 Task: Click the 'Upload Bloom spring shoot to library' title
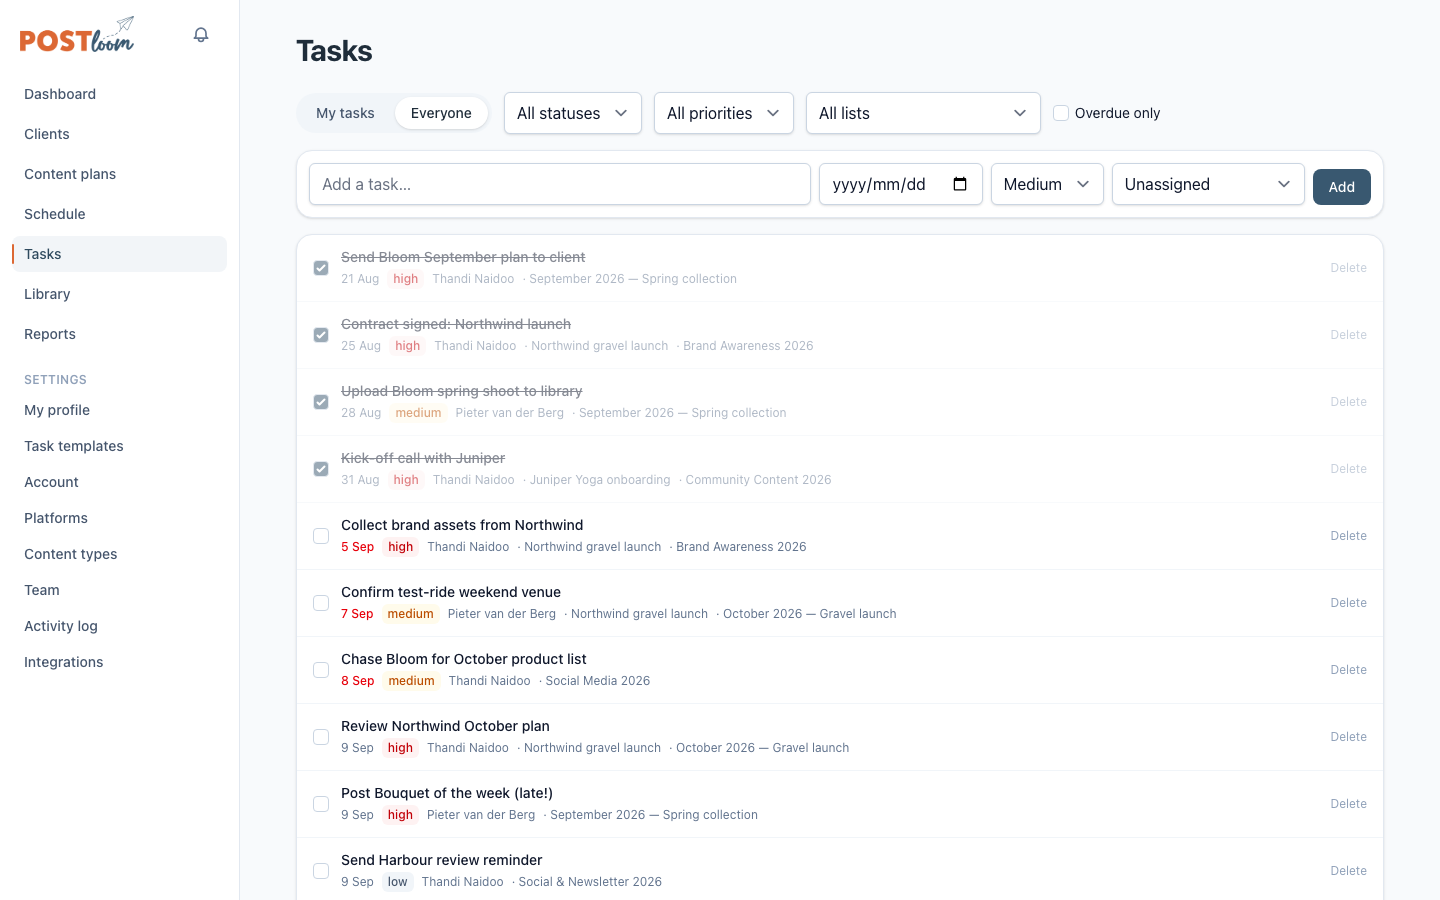pyautogui.click(x=461, y=391)
